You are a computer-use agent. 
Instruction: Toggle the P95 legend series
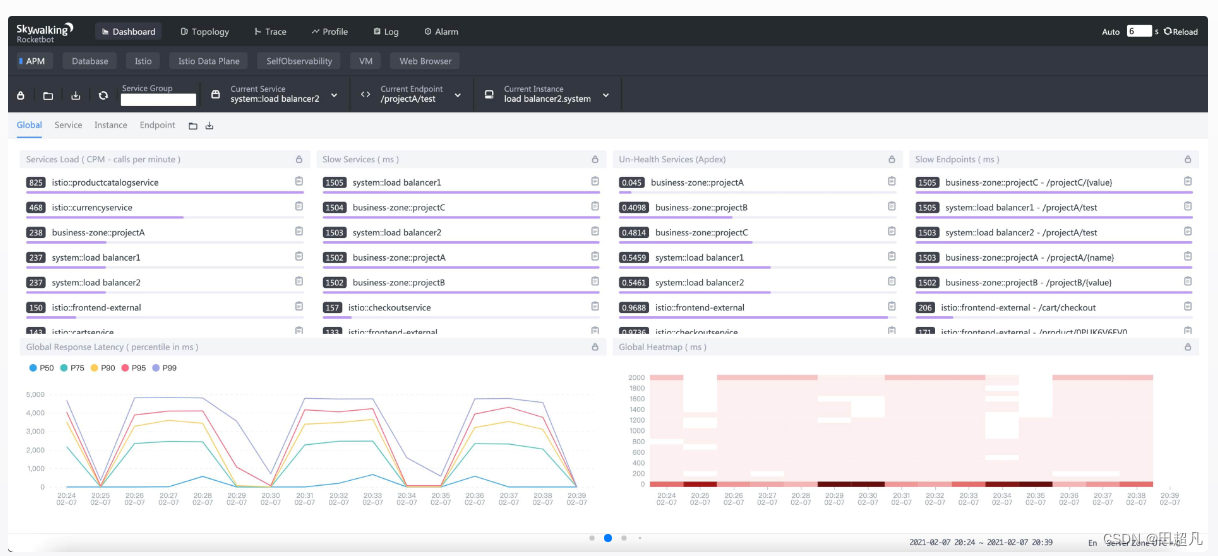pyautogui.click(x=134, y=368)
